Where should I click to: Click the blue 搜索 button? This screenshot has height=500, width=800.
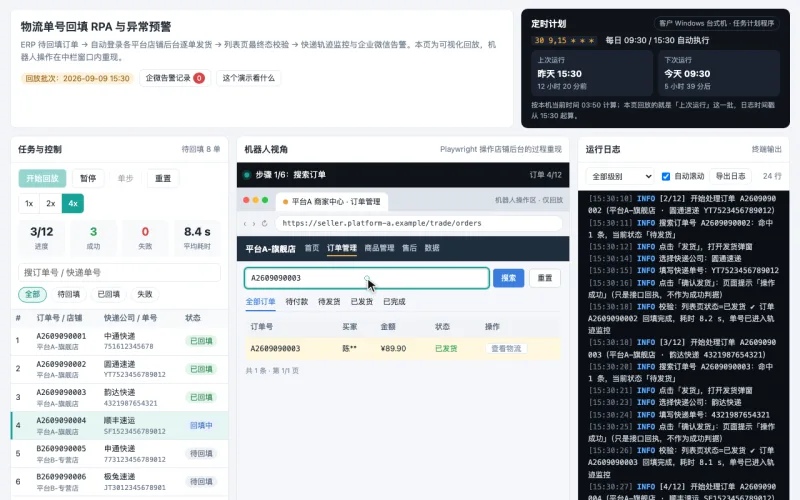pyautogui.click(x=508, y=278)
